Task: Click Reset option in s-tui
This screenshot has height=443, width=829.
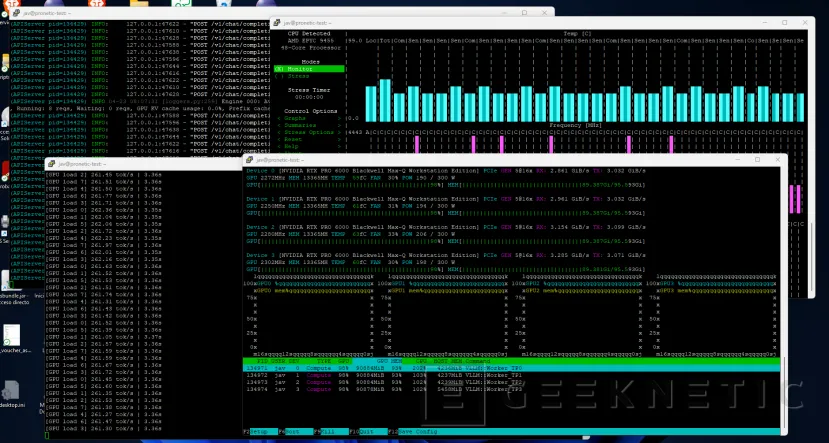Action: tap(309, 140)
